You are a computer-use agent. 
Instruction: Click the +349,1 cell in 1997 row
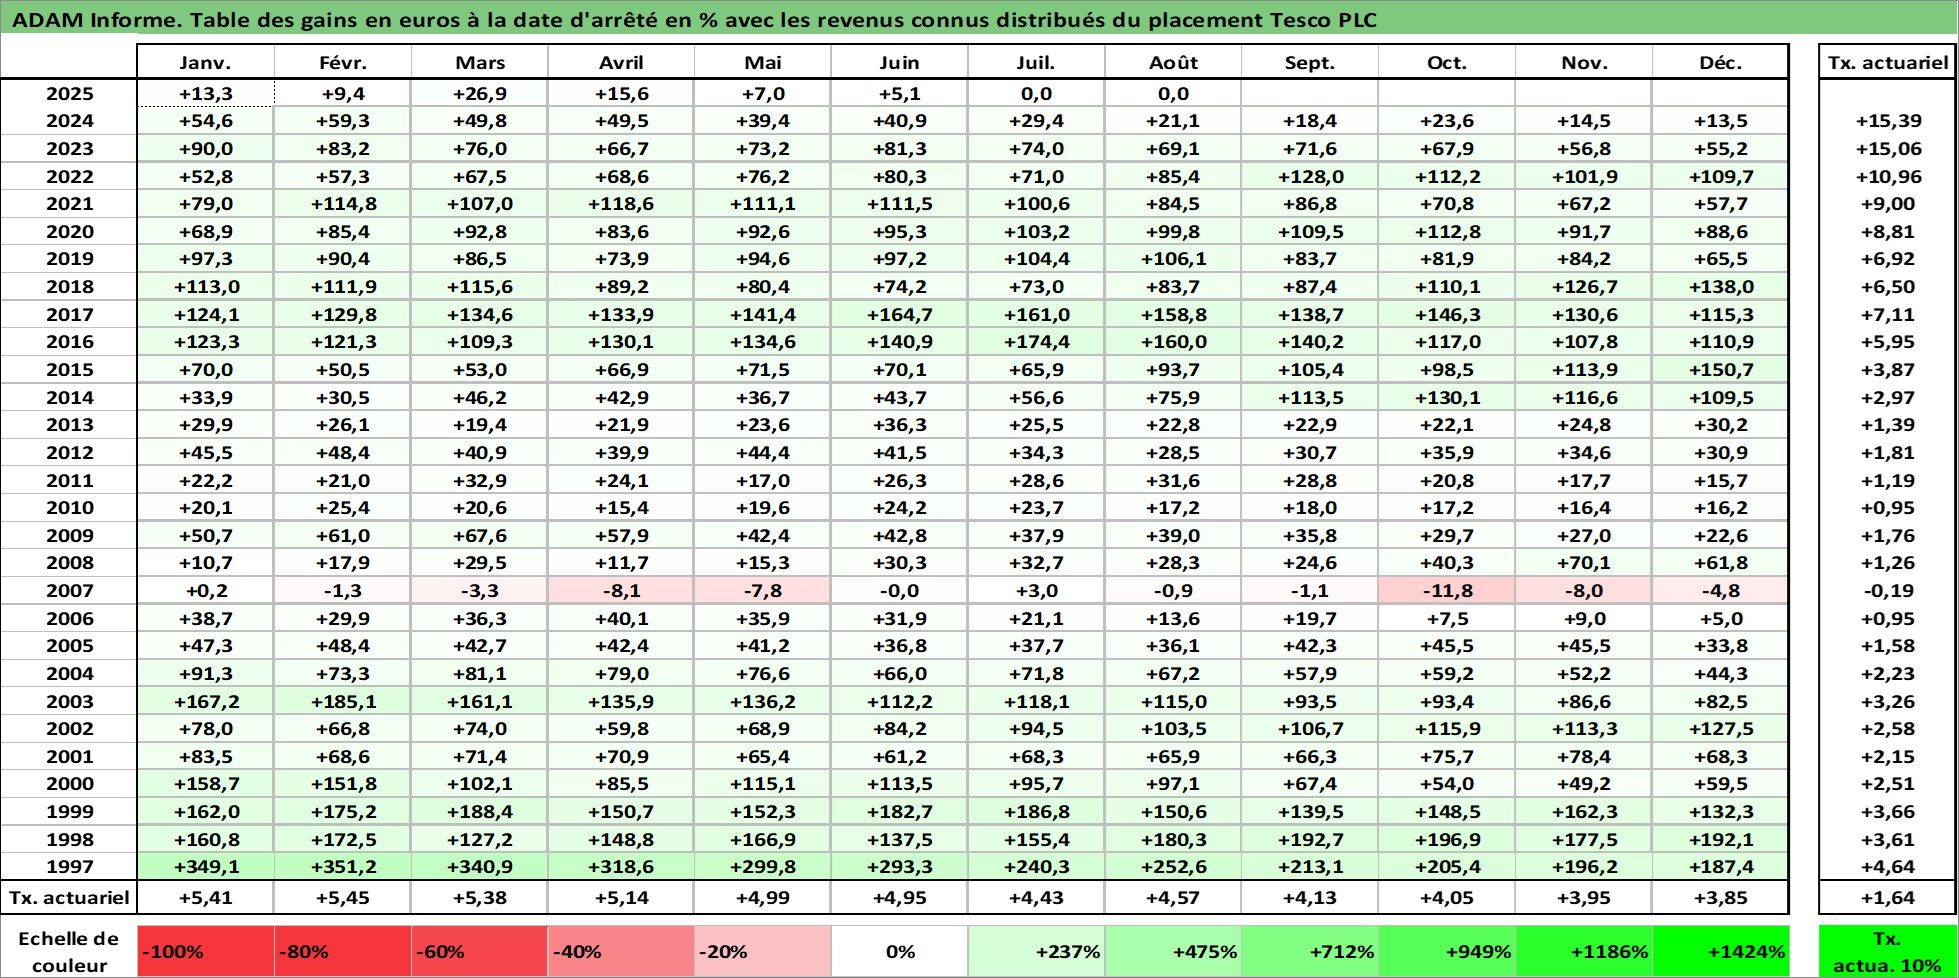click(205, 867)
